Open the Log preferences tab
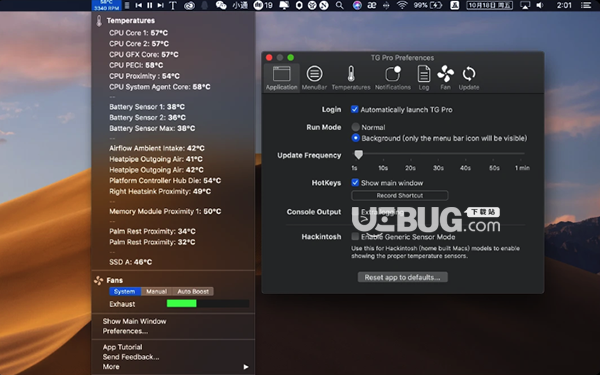This screenshot has width=600, height=375. tap(424, 78)
